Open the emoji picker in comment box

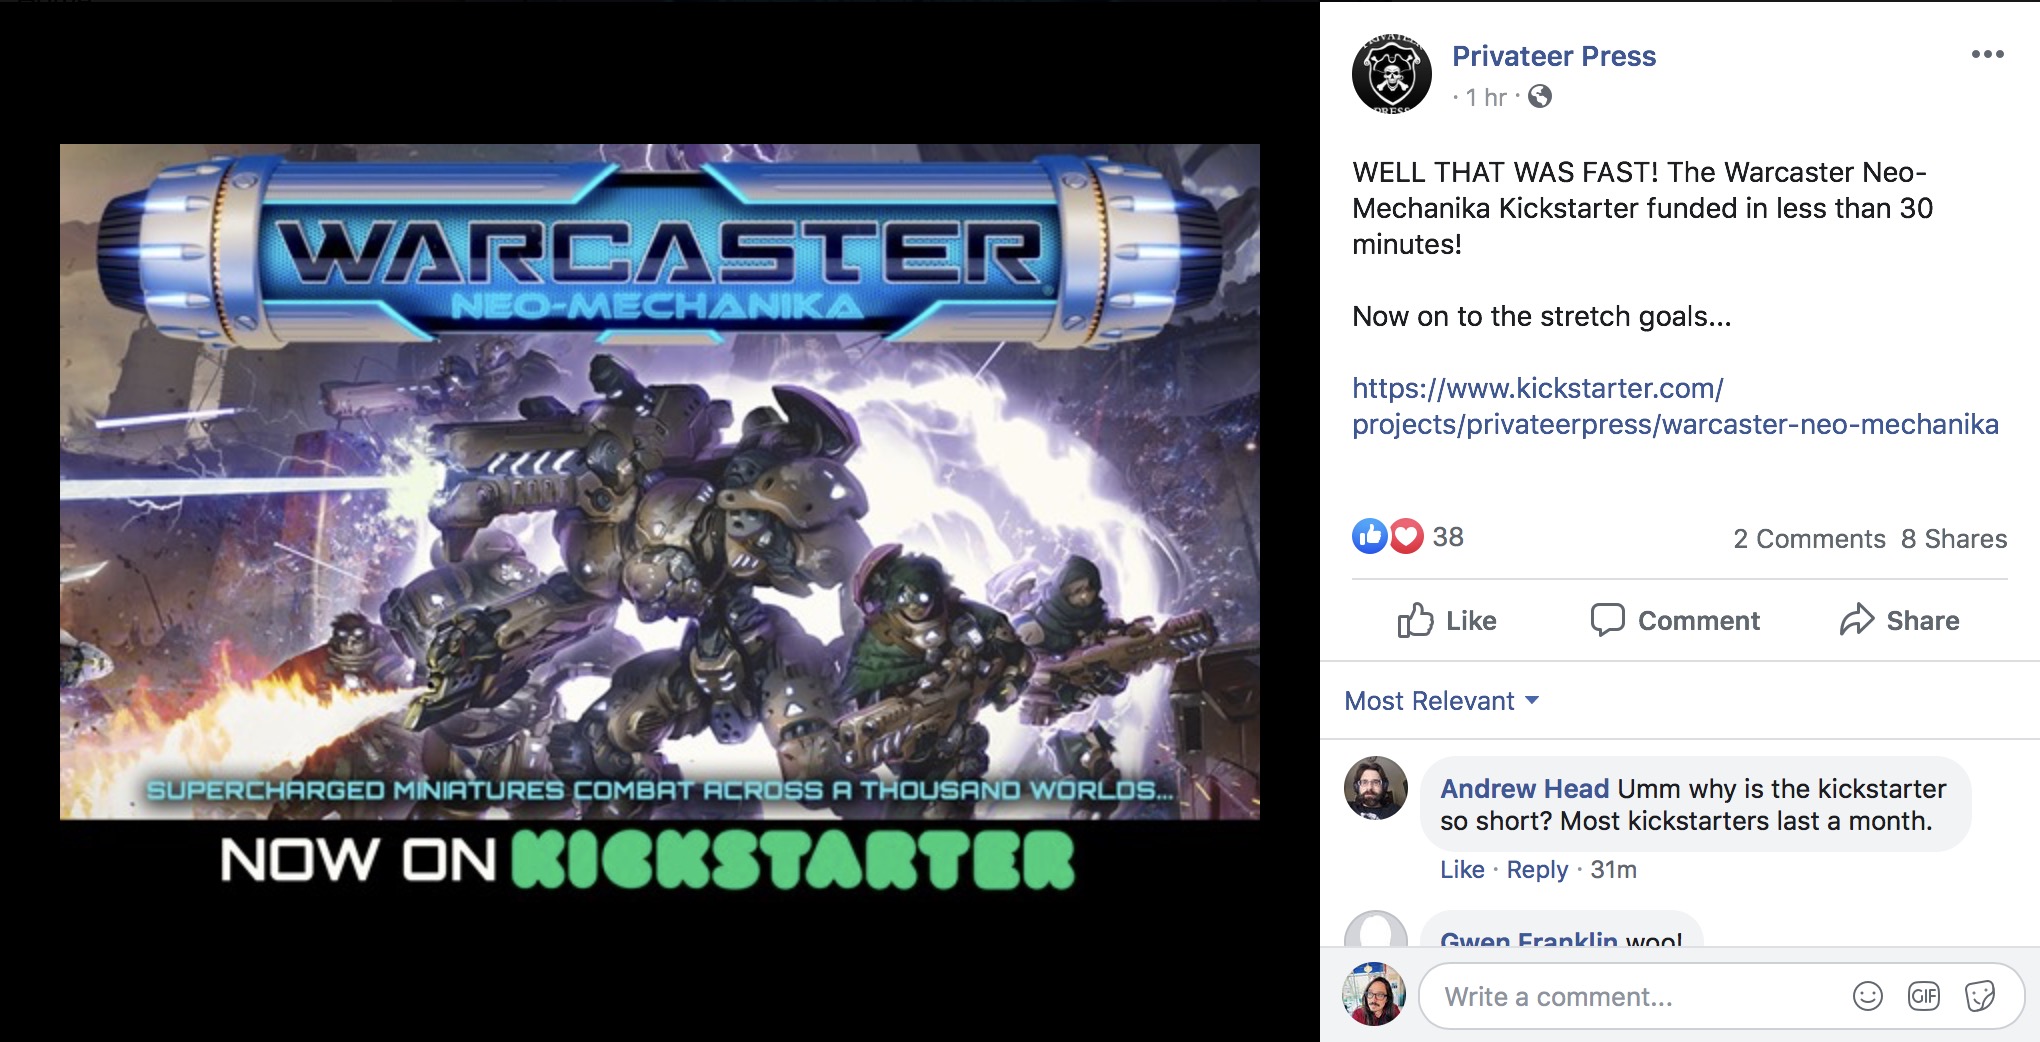1867,996
